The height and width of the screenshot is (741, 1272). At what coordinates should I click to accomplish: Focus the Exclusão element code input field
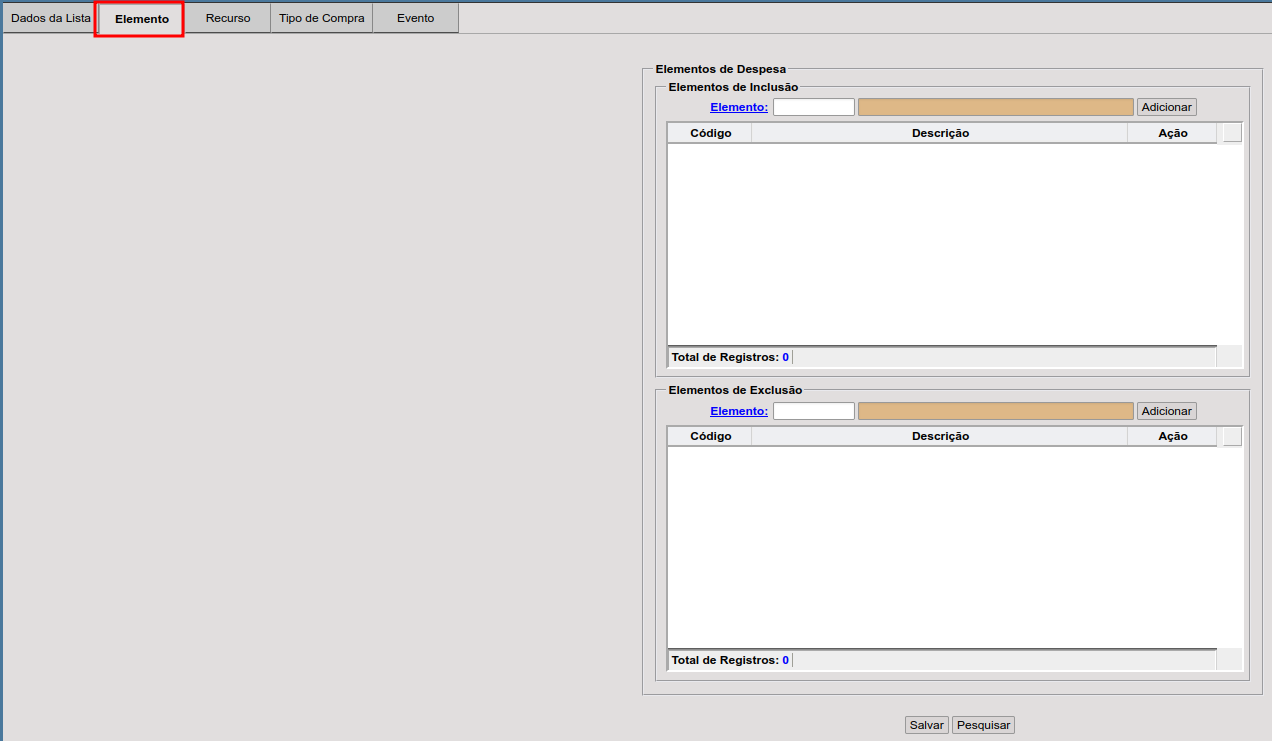[x=814, y=411]
